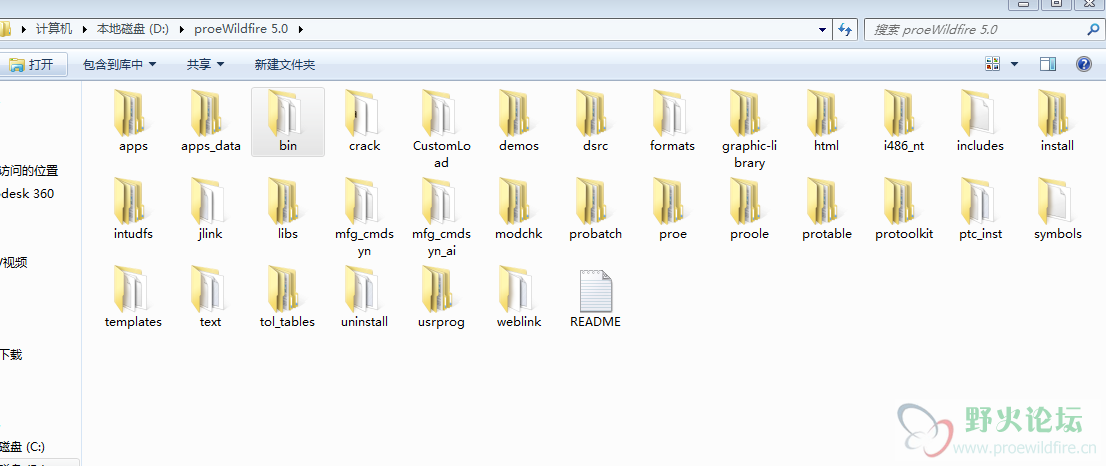Click the 新建文件夹 button
The height and width of the screenshot is (466, 1106).
point(284,64)
